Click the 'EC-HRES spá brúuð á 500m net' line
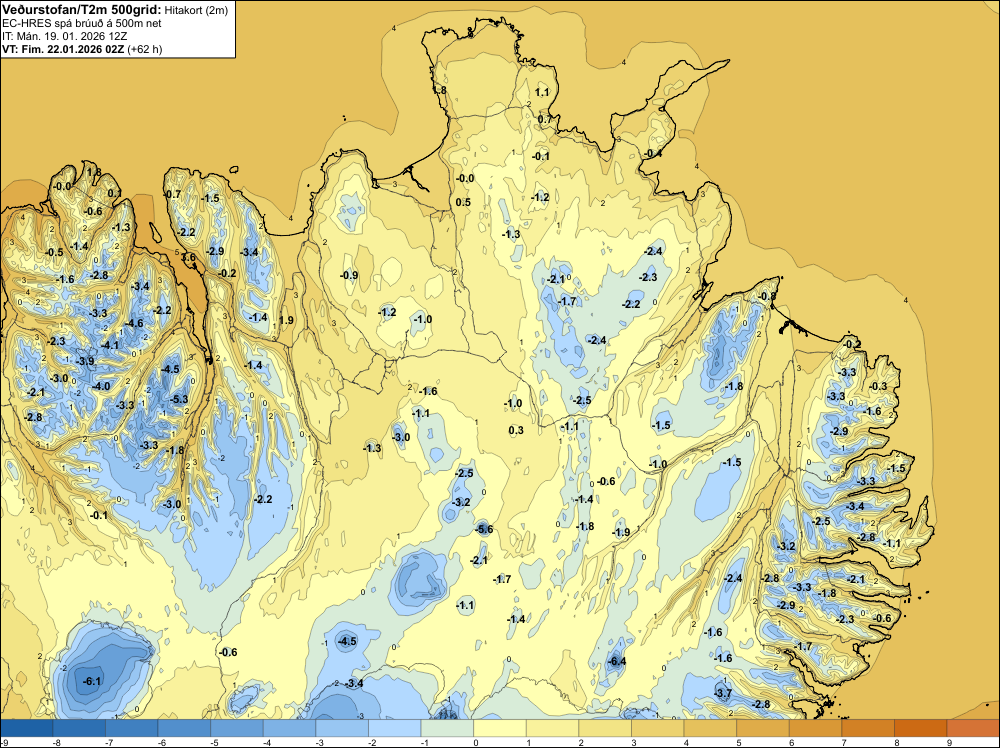 pyautogui.click(x=82, y=23)
